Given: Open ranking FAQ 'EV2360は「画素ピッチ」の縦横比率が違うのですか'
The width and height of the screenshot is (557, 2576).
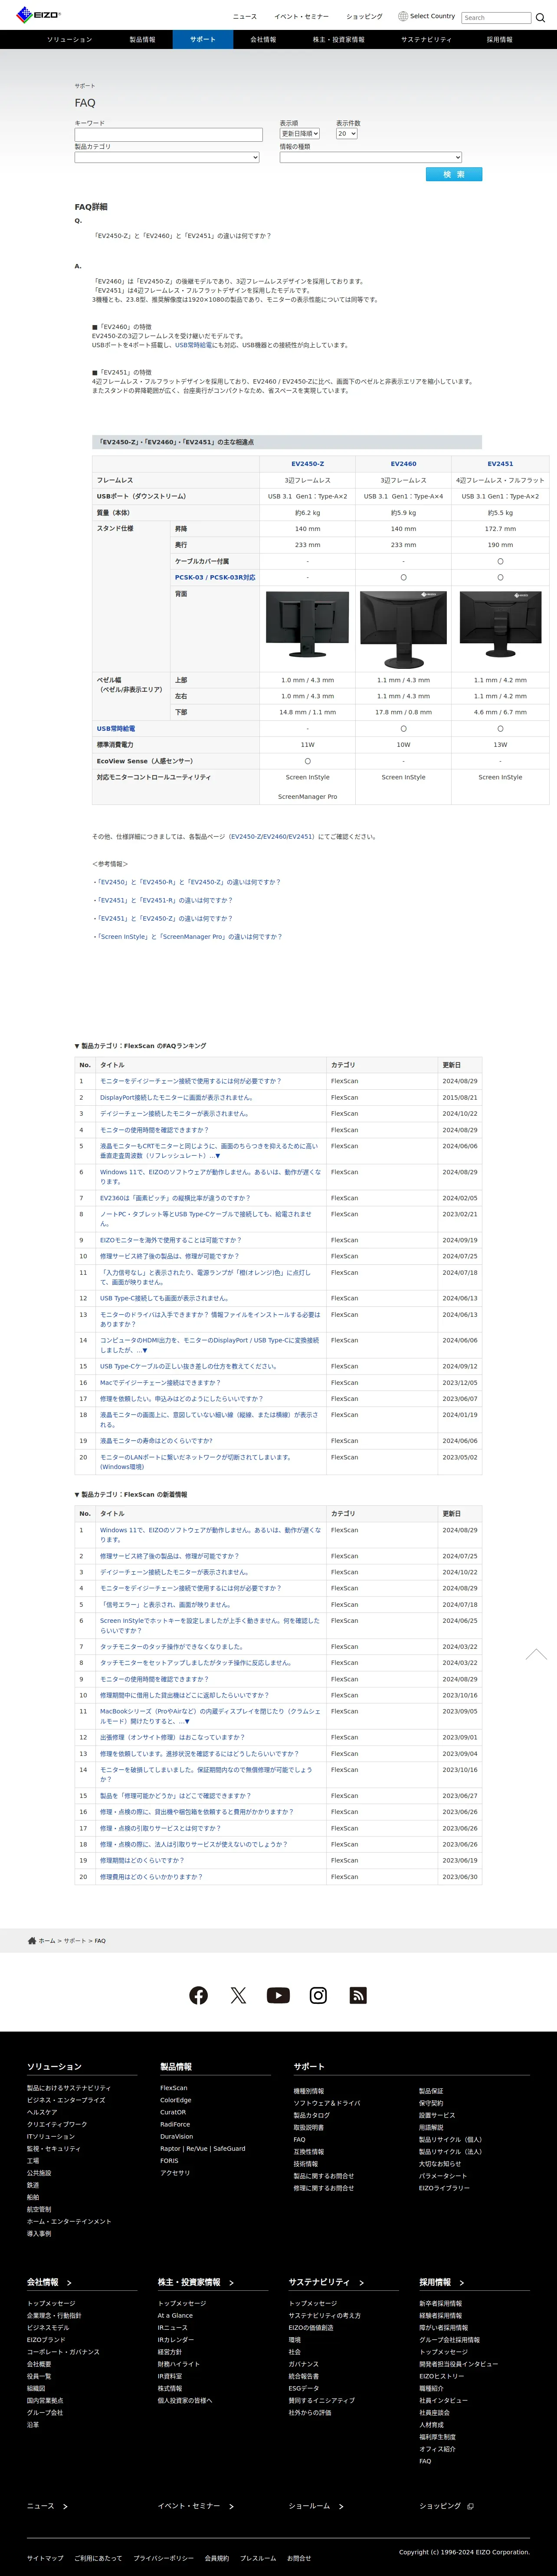Looking at the screenshot, I should [175, 1198].
